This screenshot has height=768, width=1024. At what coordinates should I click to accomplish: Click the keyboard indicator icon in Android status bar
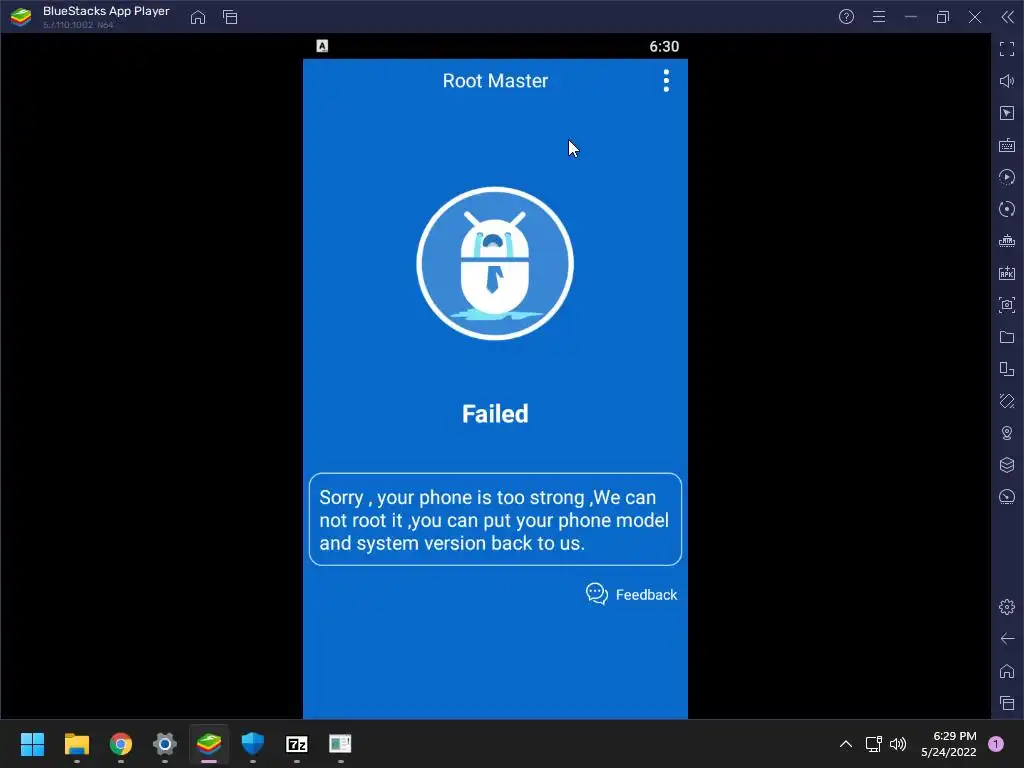click(x=322, y=46)
